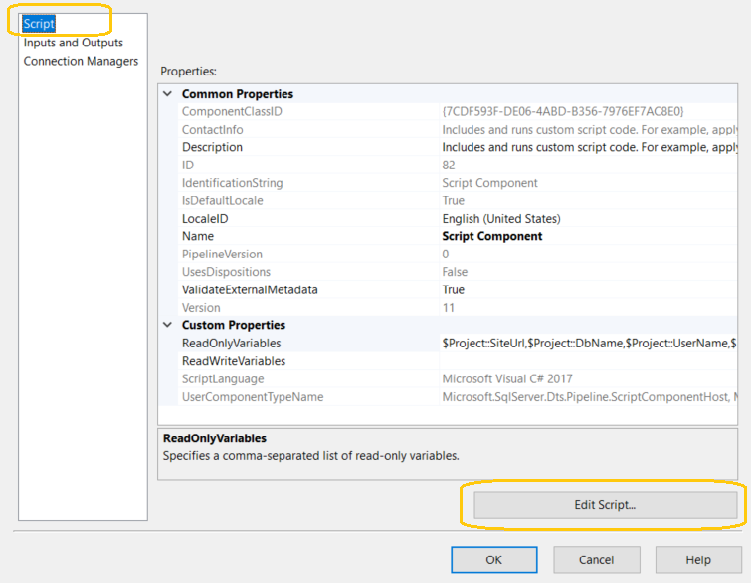This screenshot has height=583, width=751.
Task: Edit the ReadOnlyVariables value field
Action: 588,343
